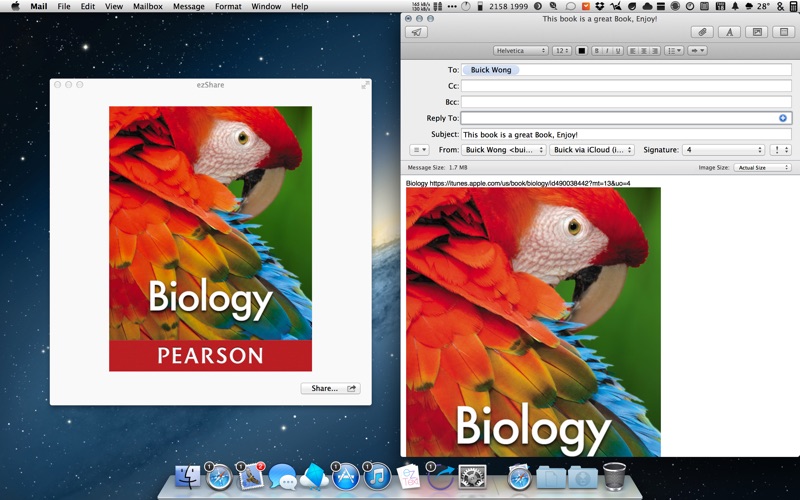
Task: Open iTunes from the Dock
Action: tap(377, 477)
